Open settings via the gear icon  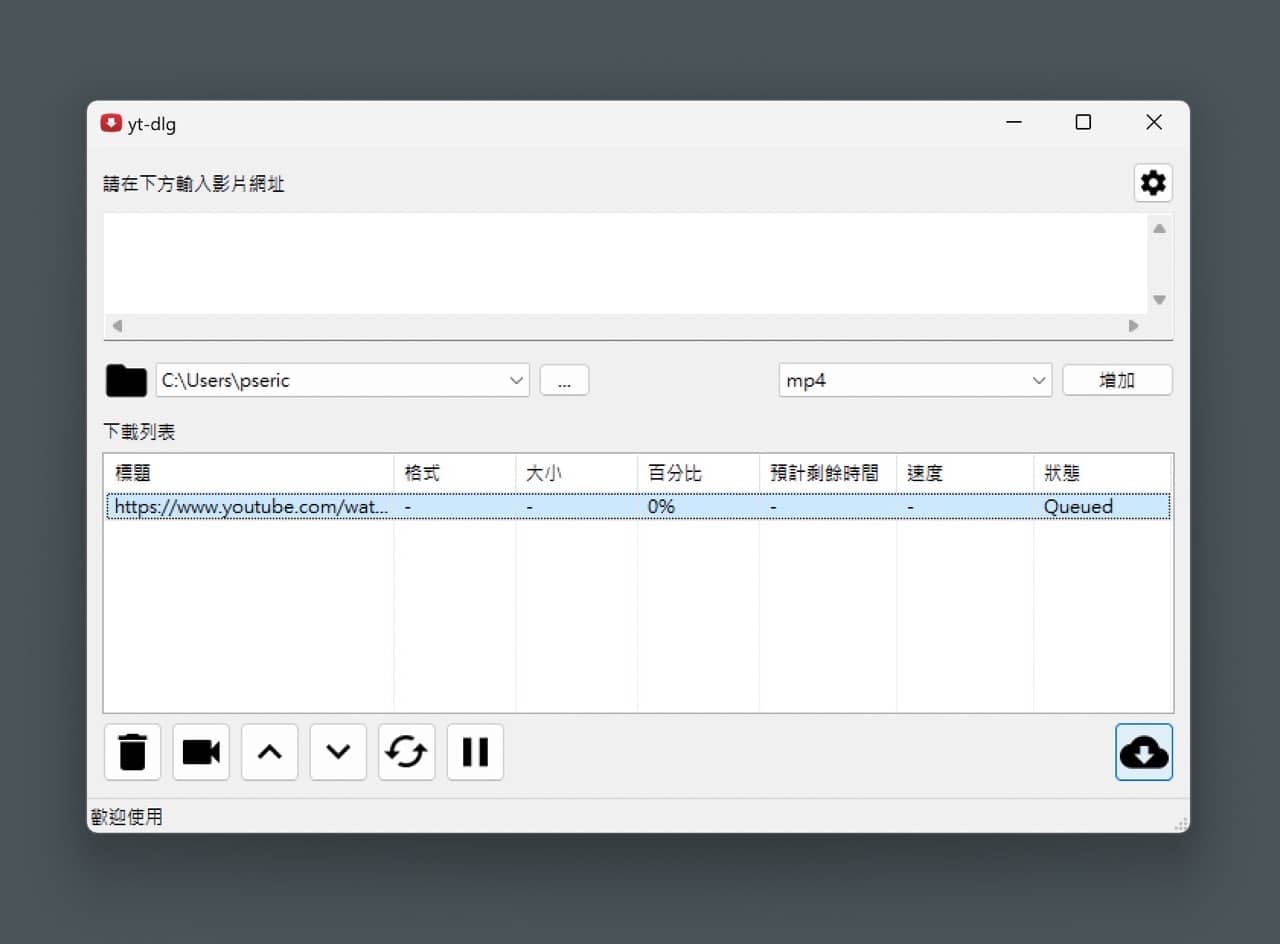[1153, 183]
